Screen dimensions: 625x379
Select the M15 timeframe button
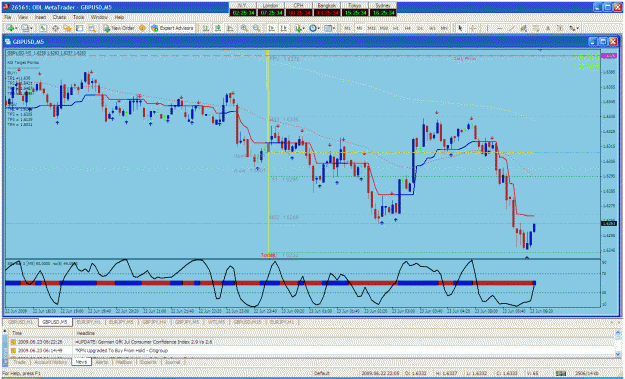coord(371,28)
